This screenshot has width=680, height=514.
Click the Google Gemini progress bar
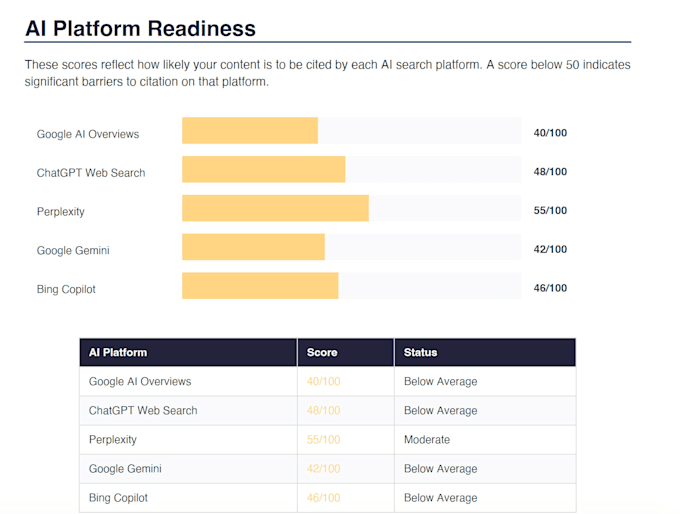[352, 247]
